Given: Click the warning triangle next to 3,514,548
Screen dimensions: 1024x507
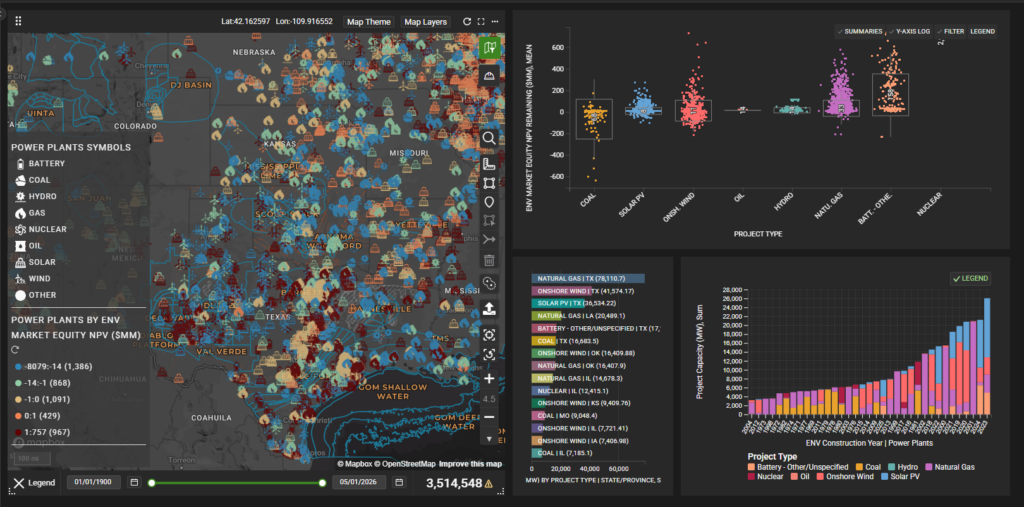Looking at the screenshot, I should (488, 484).
